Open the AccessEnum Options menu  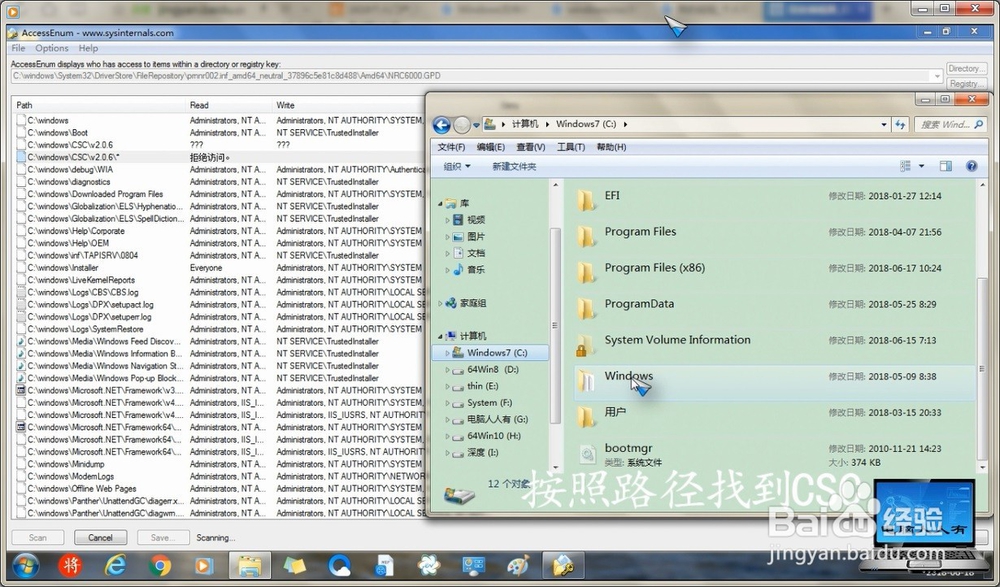[x=52, y=48]
